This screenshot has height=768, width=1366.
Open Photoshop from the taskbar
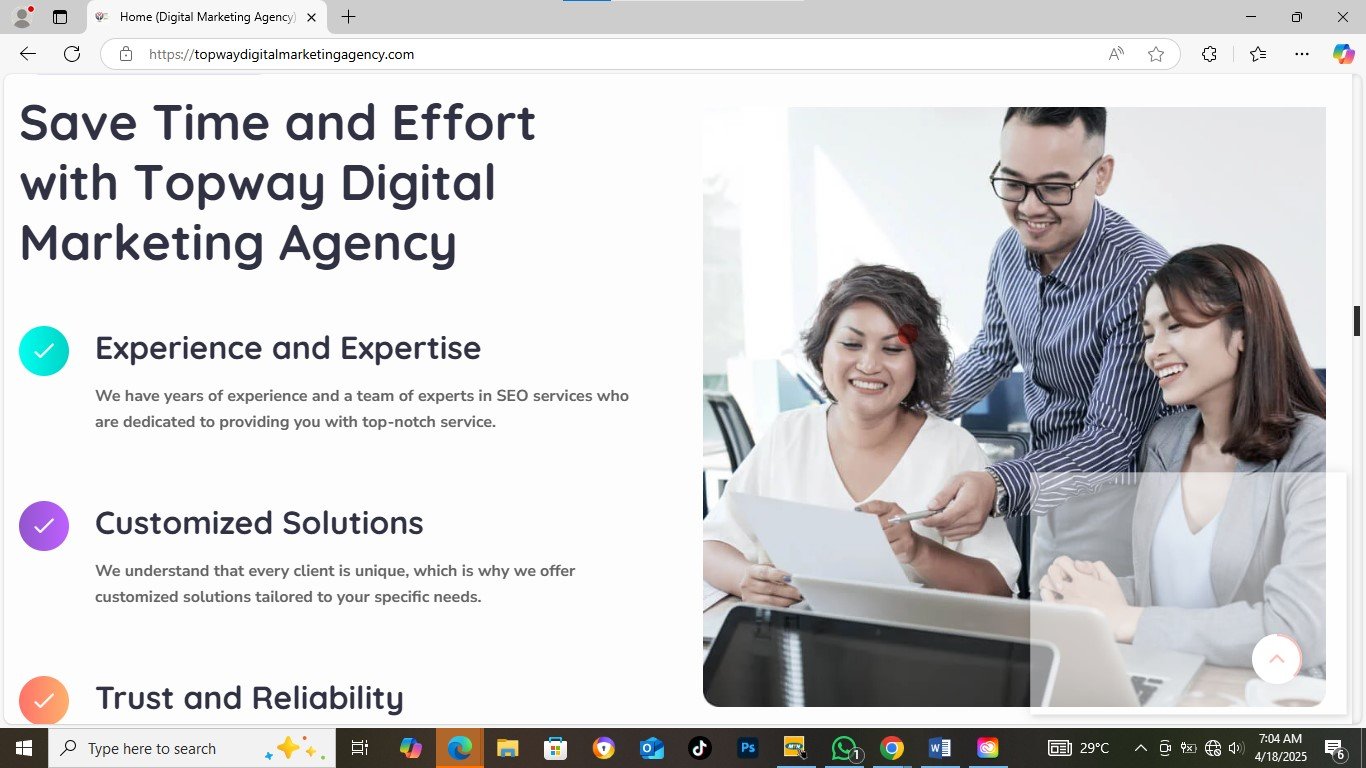click(747, 748)
